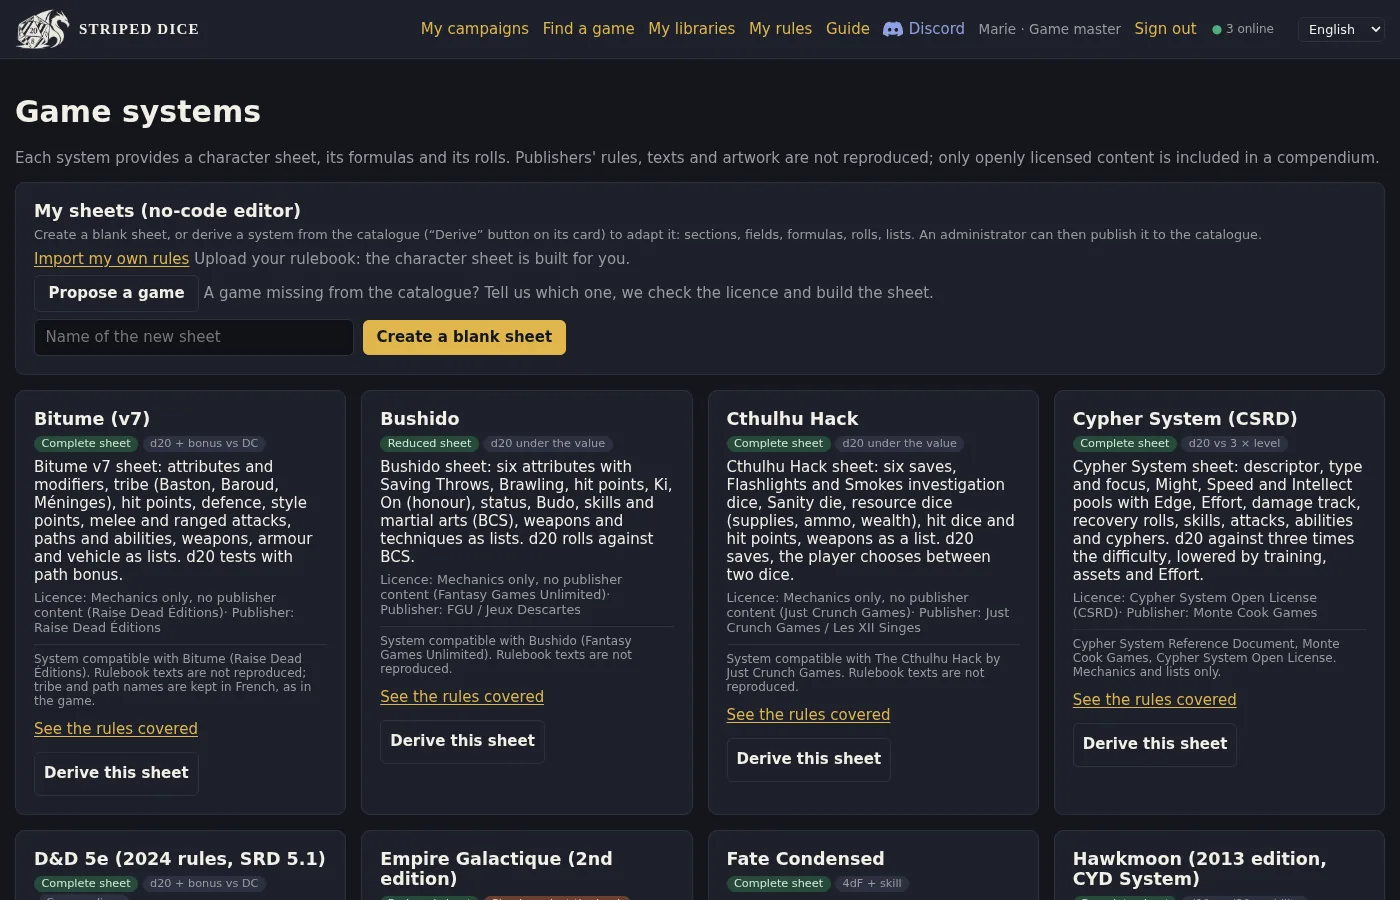Screen dimensions: 1400x900
Task: Go to Find a game
Action: click(588, 29)
